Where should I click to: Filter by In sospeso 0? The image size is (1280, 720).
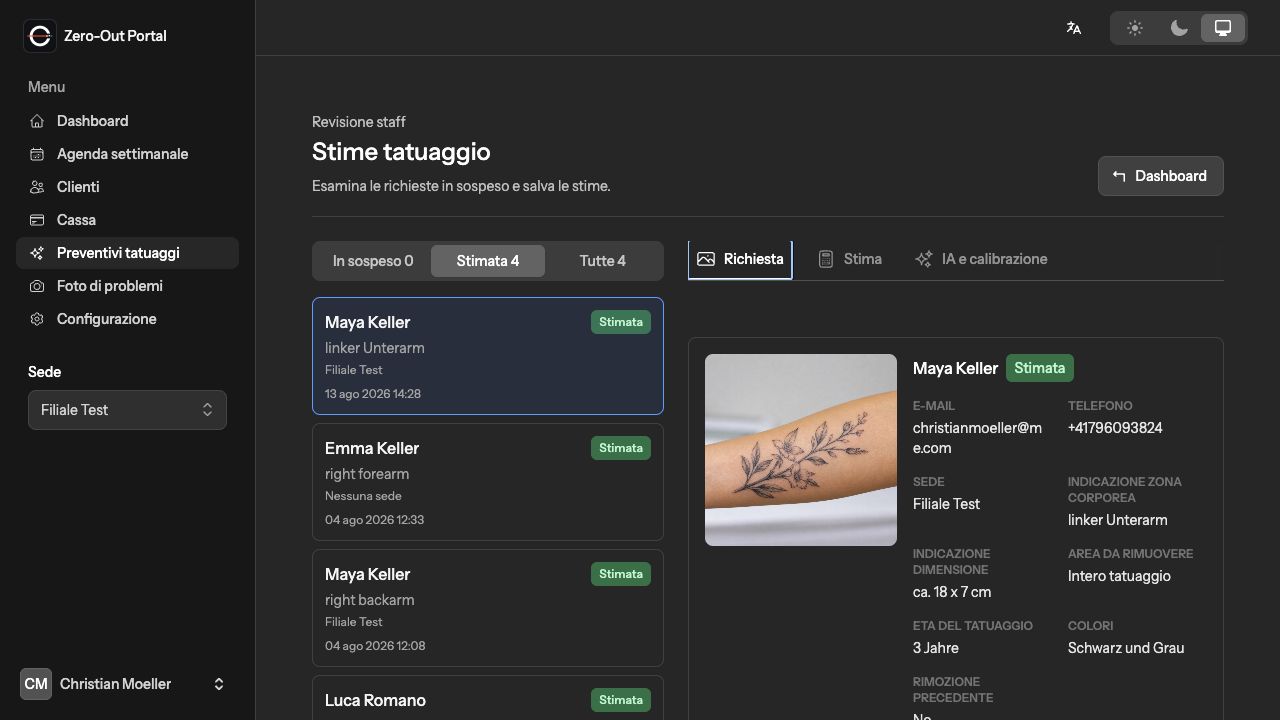(x=373, y=261)
